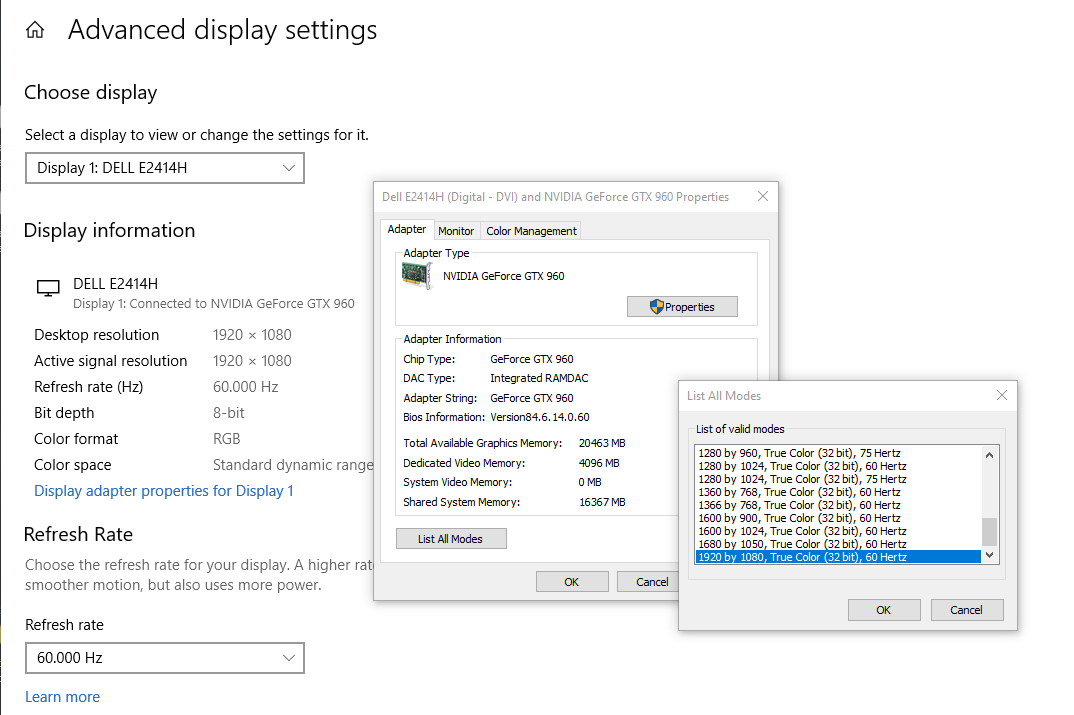The width and height of the screenshot is (1074, 715).
Task: Close the List All Modes dialog
Action: tap(1001, 395)
